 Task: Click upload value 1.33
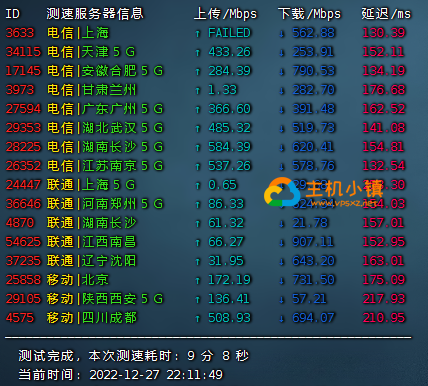pos(222,90)
